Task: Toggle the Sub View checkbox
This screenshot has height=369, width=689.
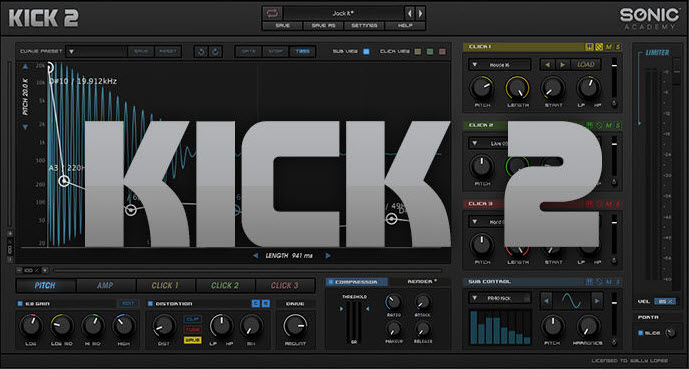Action: click(x=366, y=51)
